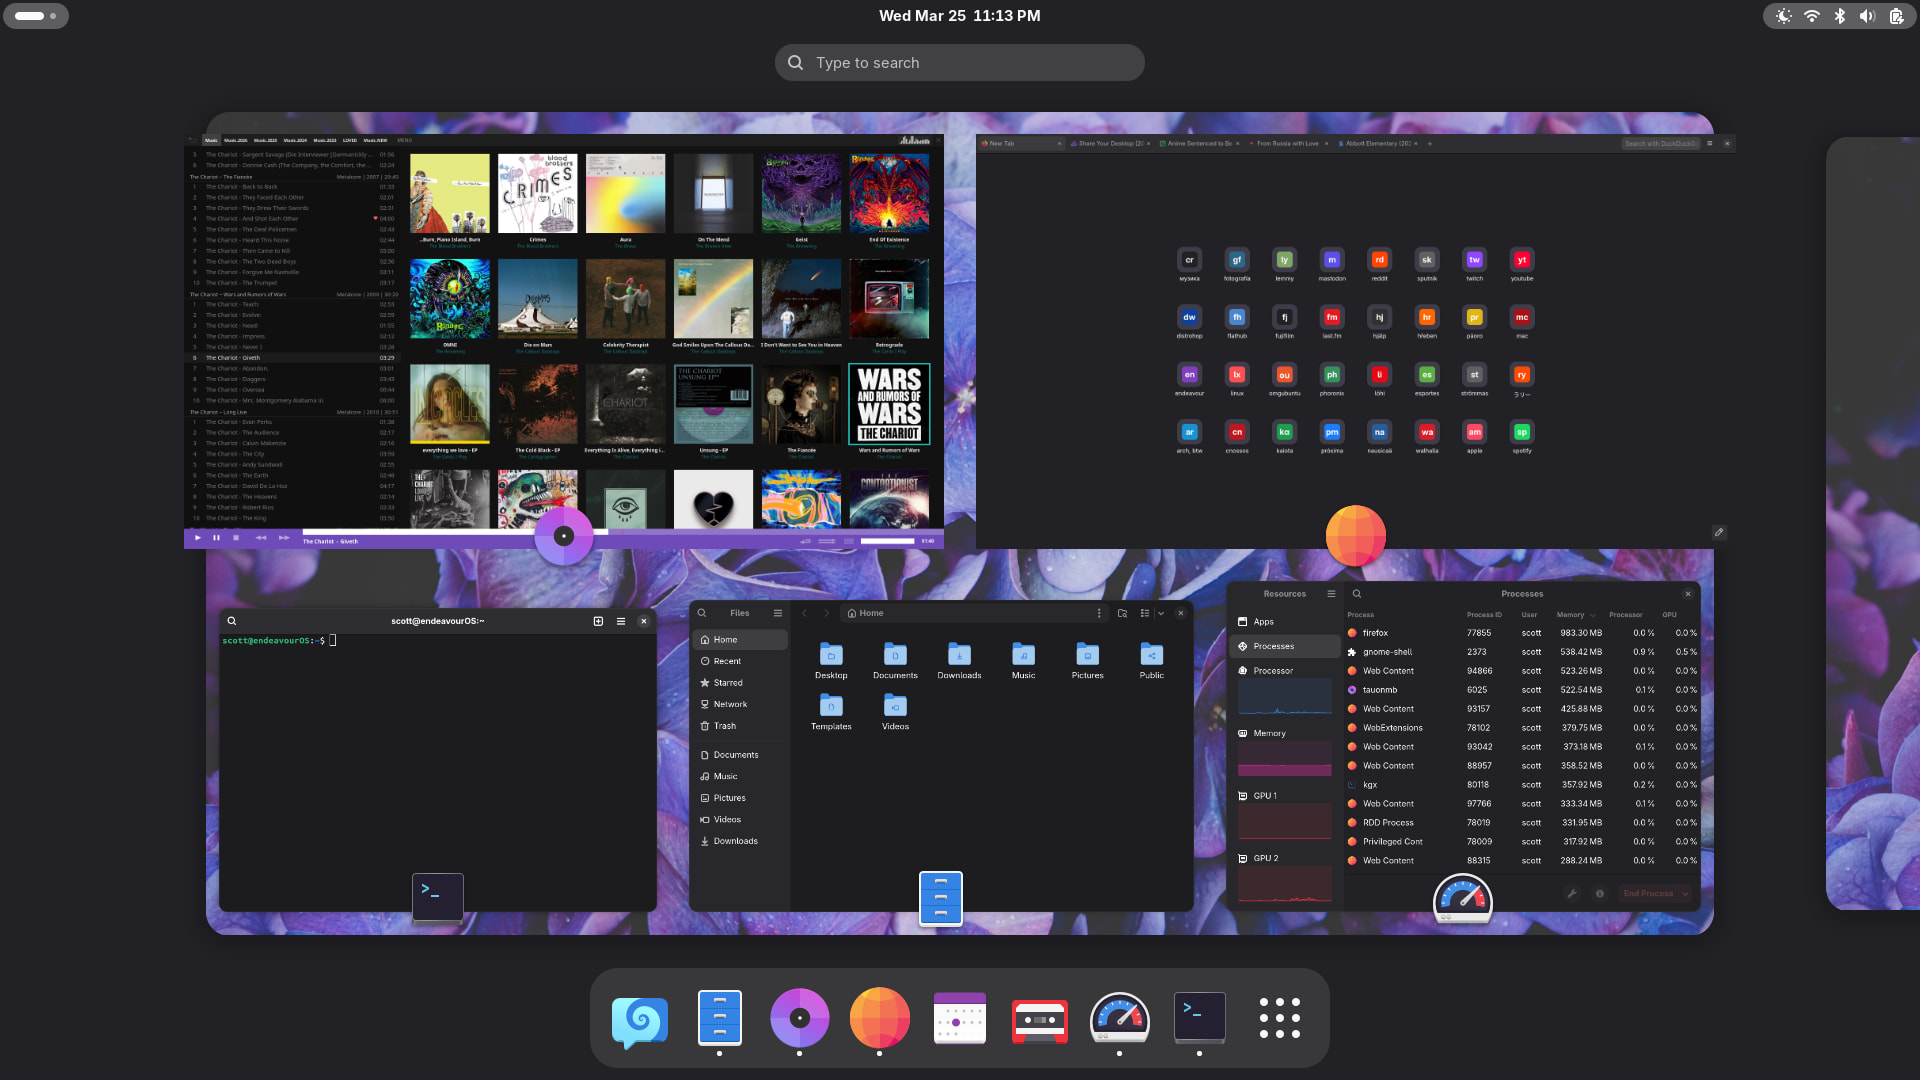Open the End Process dropdown arrow
Image resolution: width=1920 pixels, height=1080 pixels.
coord(1685,893)
